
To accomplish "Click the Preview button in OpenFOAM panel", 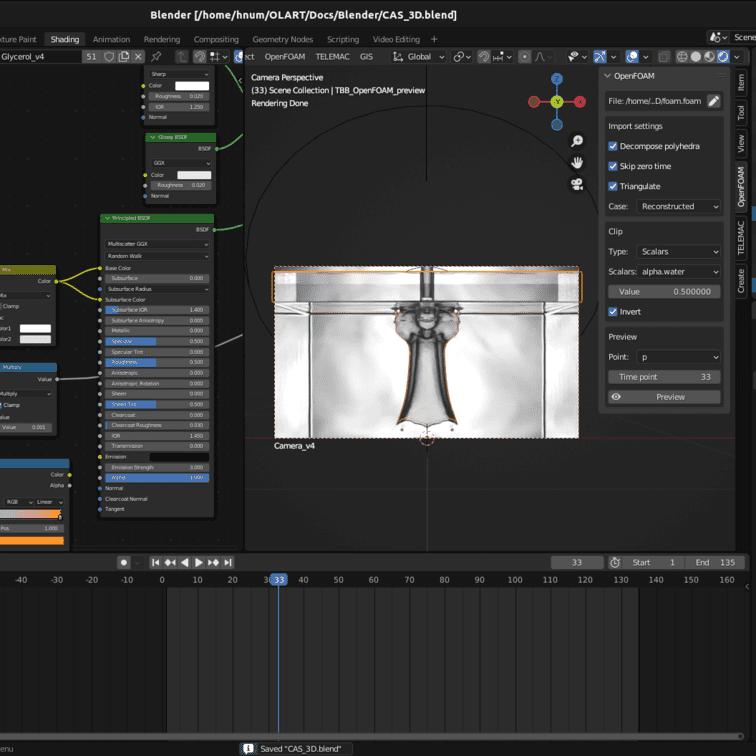I will tap(664, 397).
